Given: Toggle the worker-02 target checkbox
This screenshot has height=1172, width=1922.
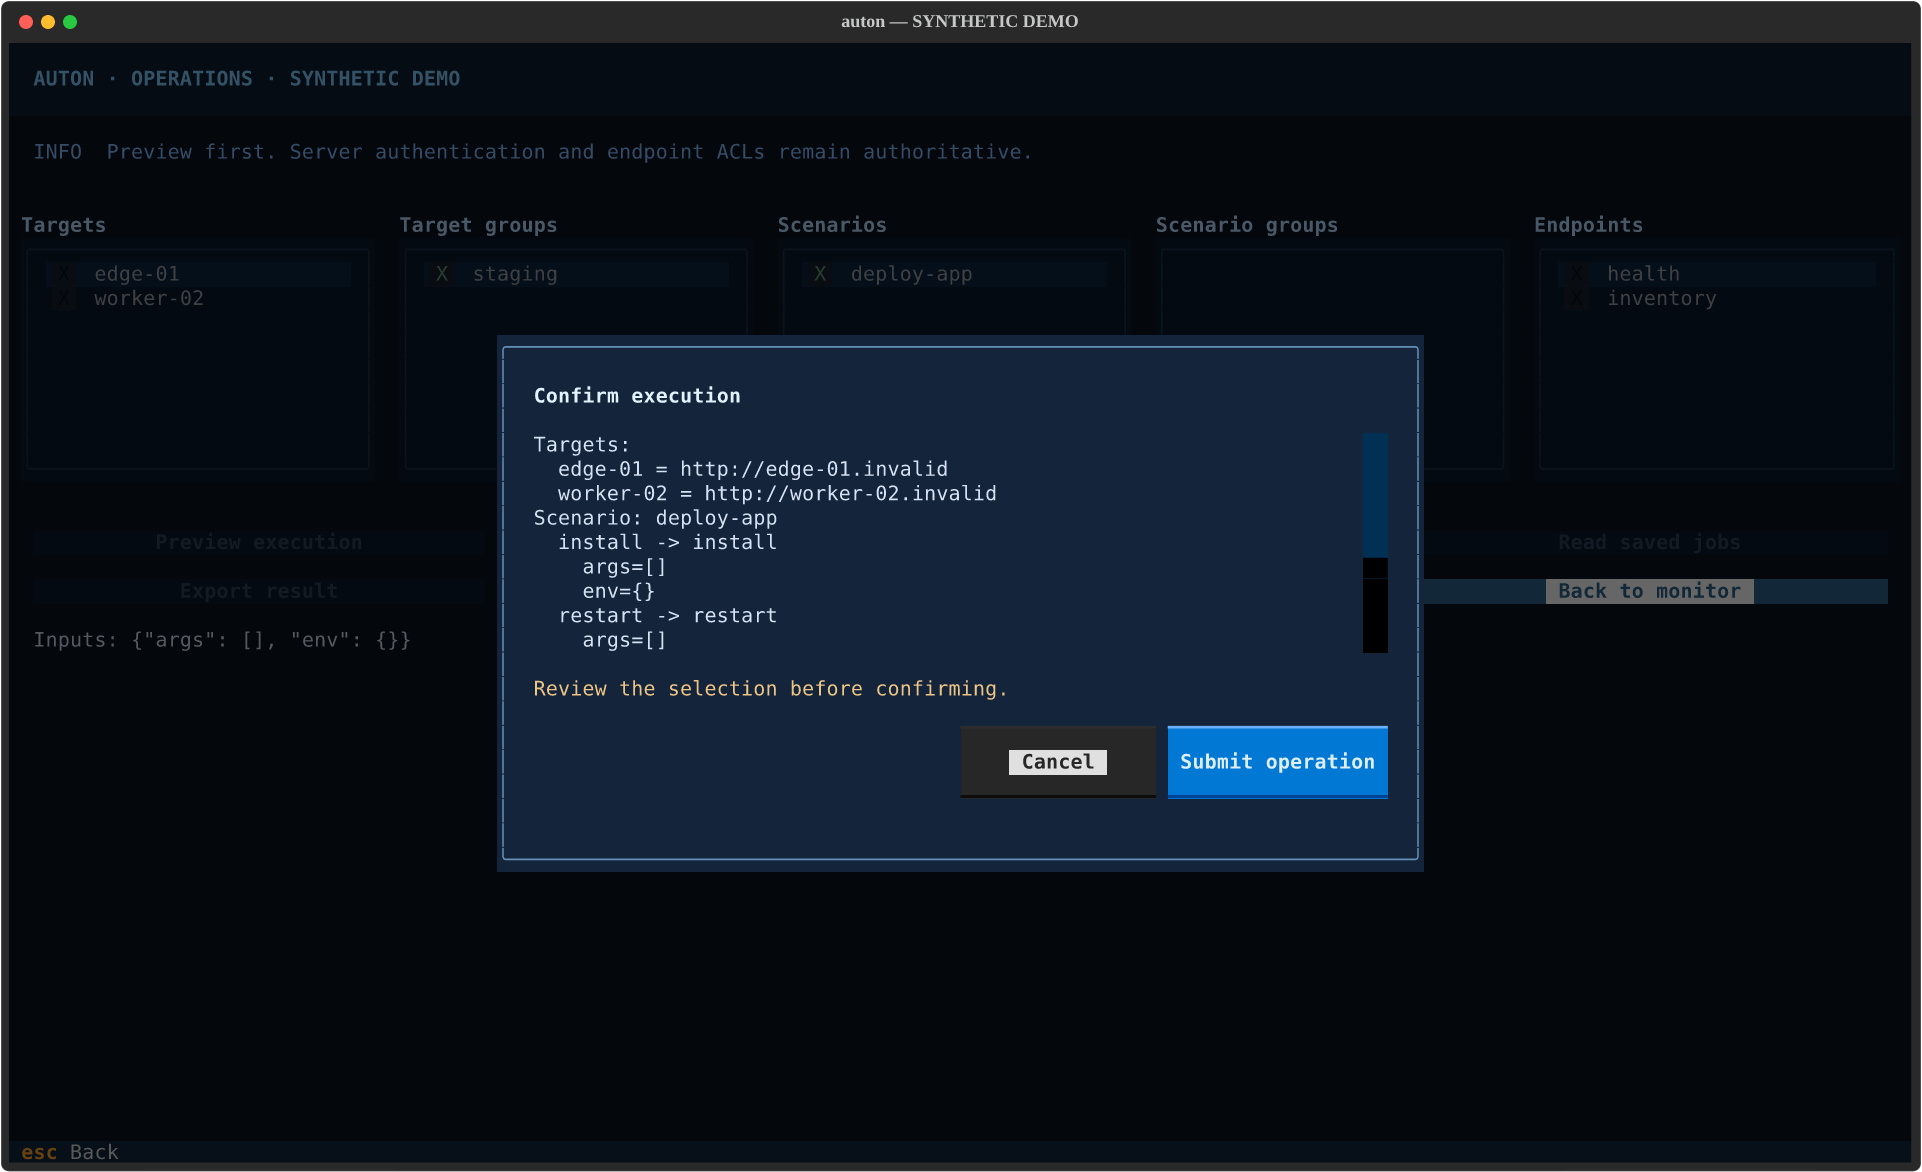Looking at the screenshot, I should pos(64,298).
